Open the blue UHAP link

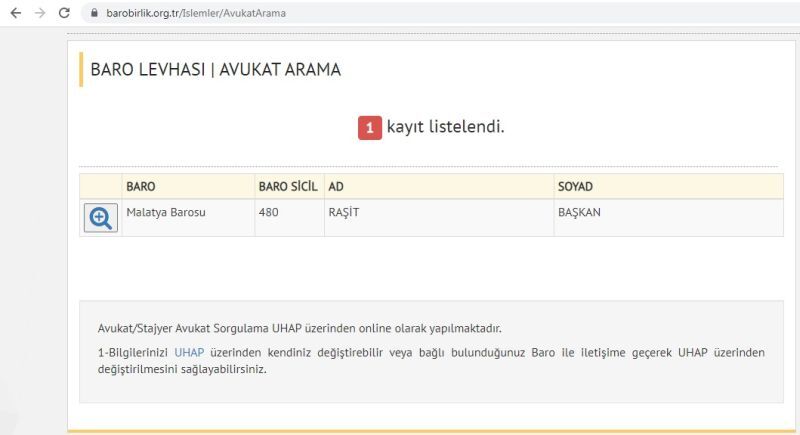189,352
